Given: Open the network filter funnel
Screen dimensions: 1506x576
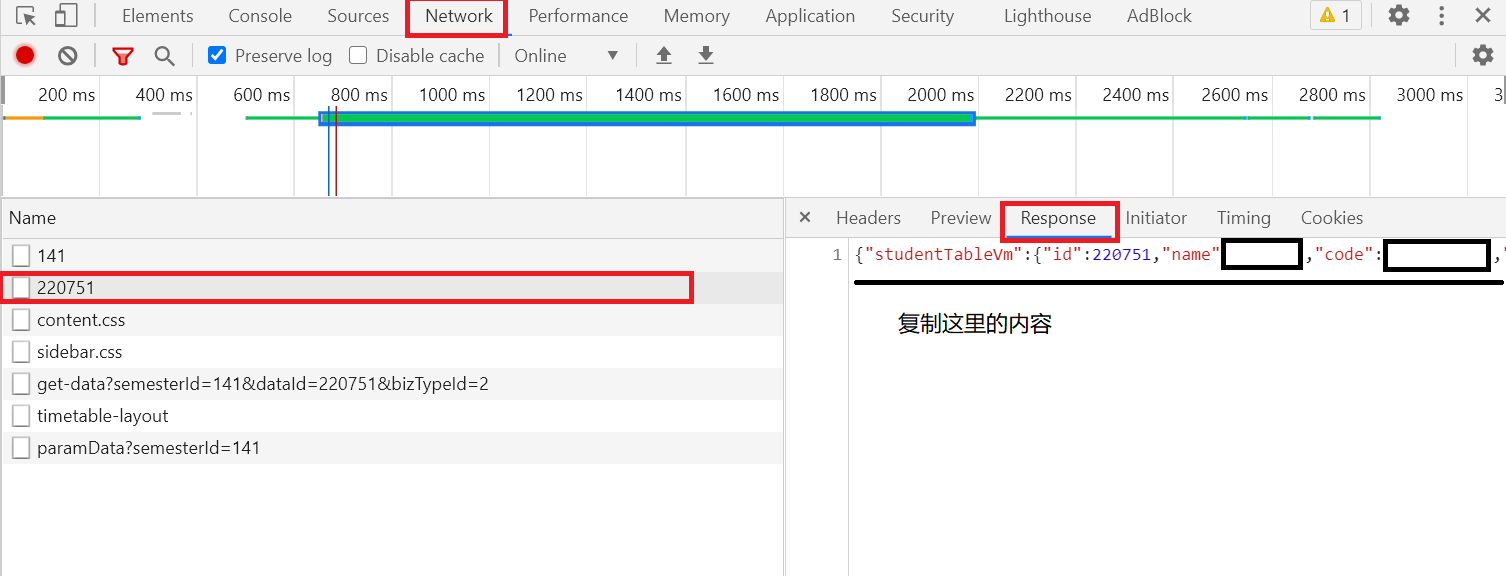Looking at the screenshot, I should (122, 55).
